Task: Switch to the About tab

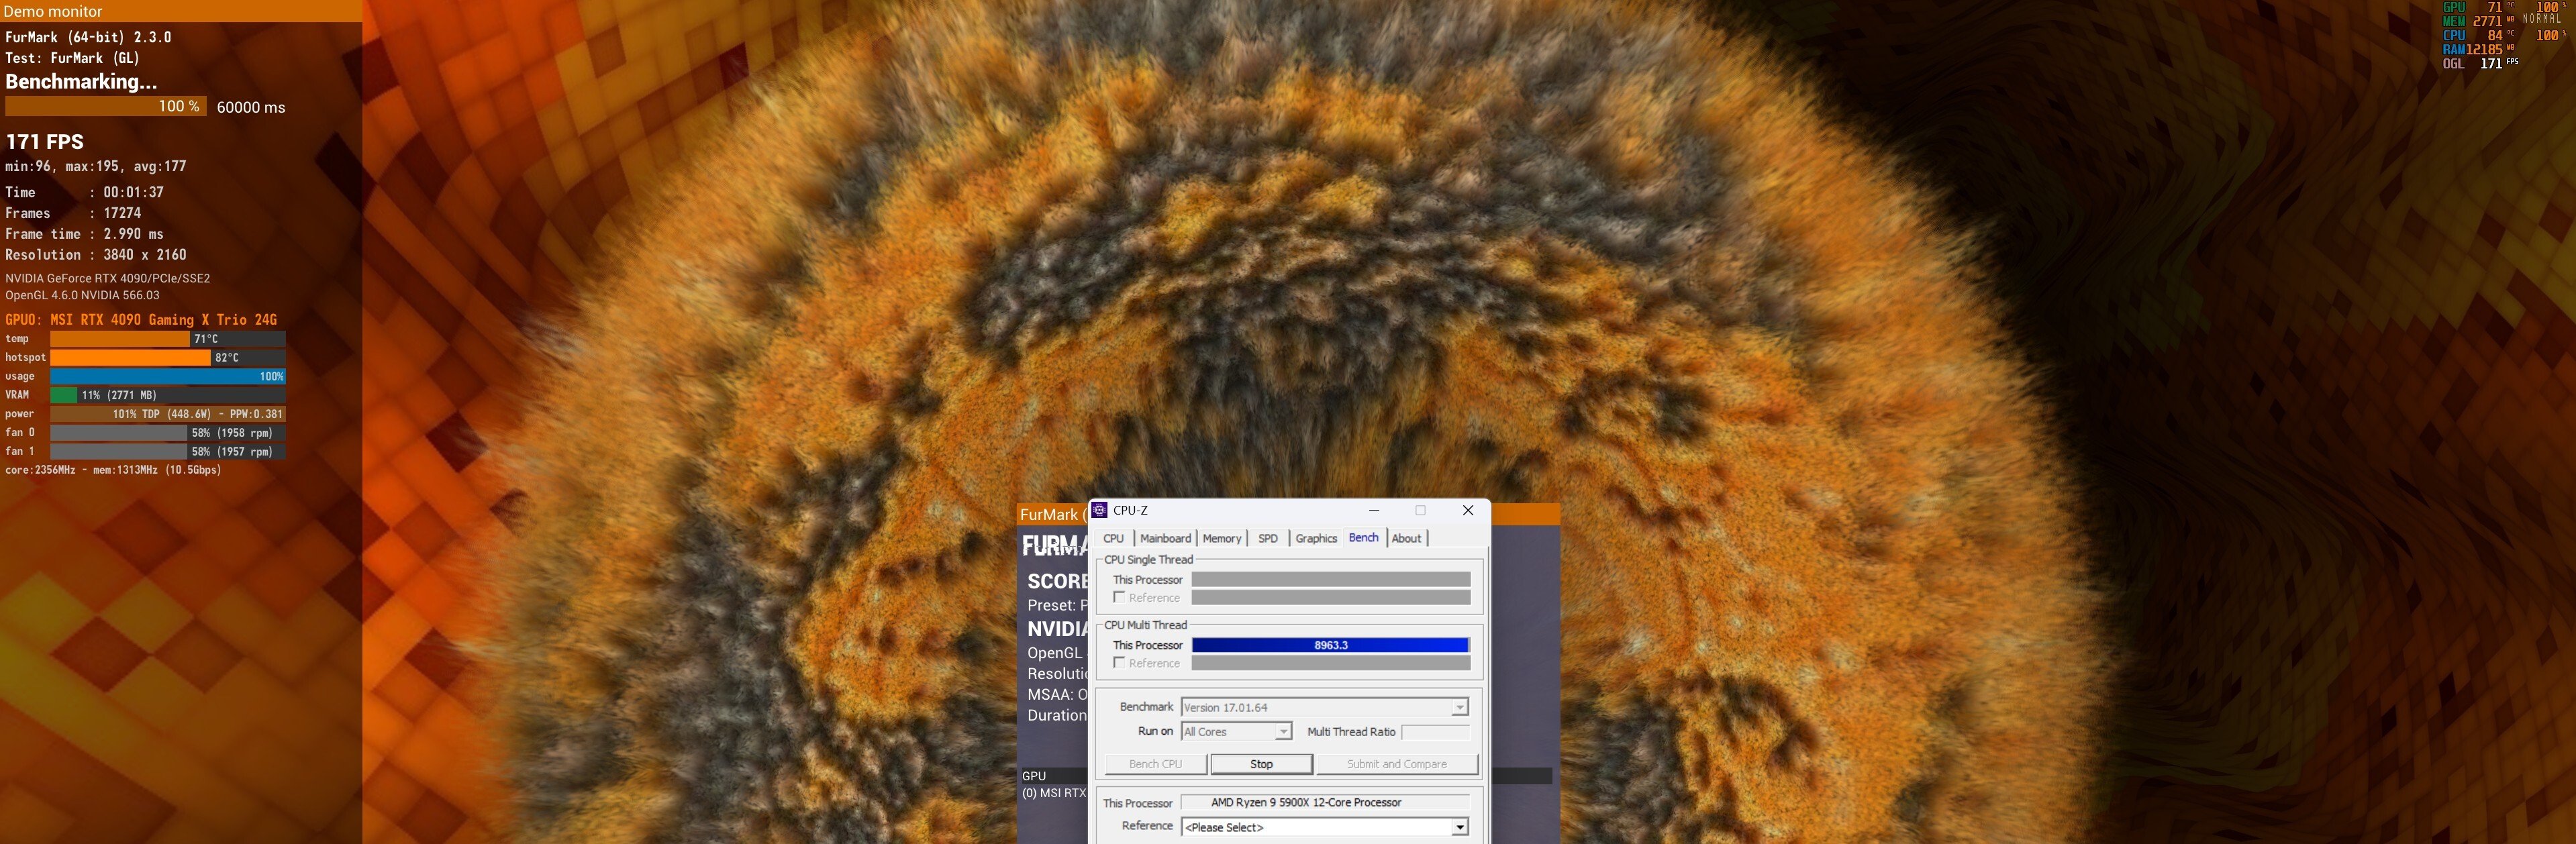Action: [1406, 538]
